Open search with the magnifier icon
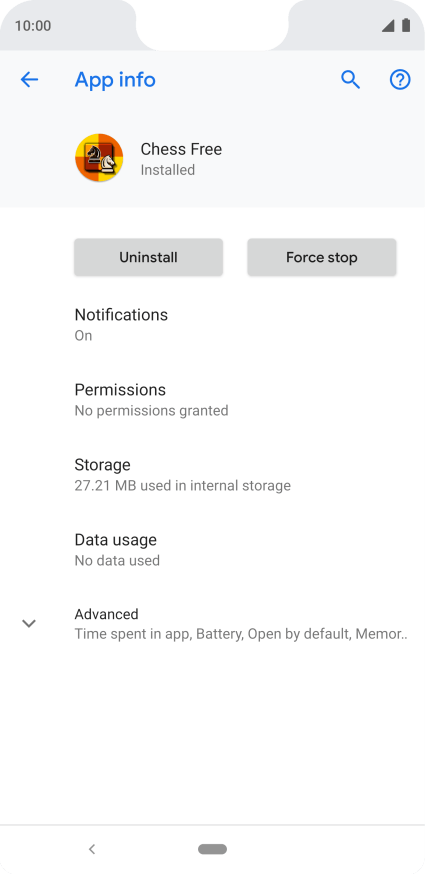Viewport: 425px width, 874px height. (x=350, y=80)
